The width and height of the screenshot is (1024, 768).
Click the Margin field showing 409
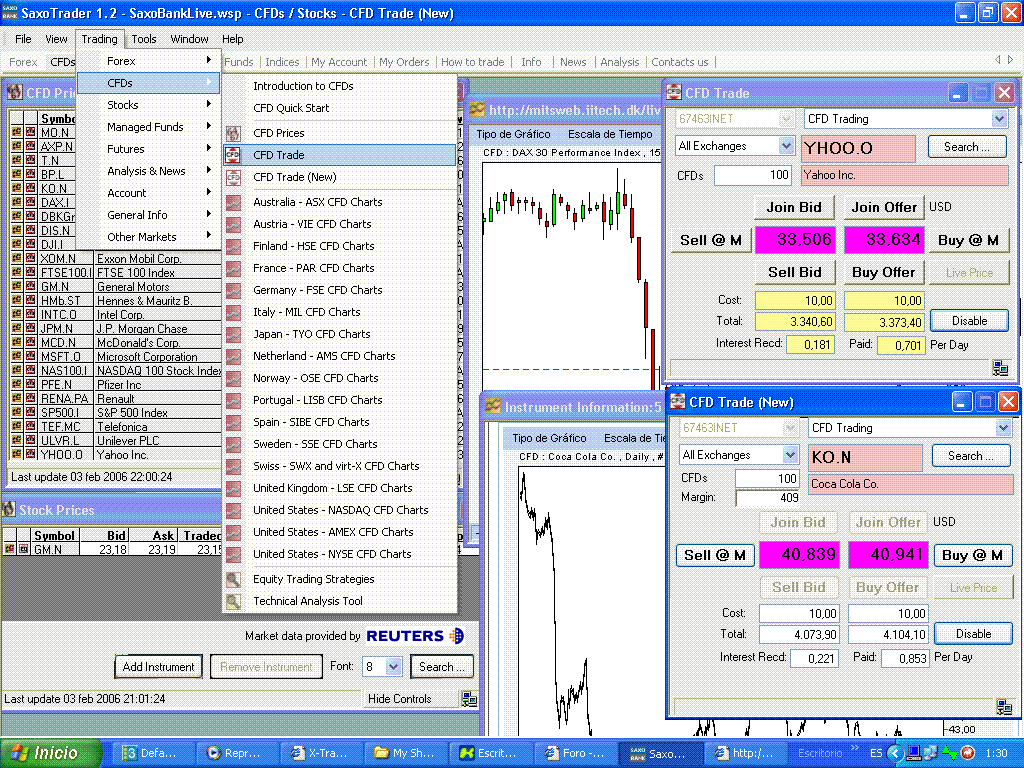[768, 498]
